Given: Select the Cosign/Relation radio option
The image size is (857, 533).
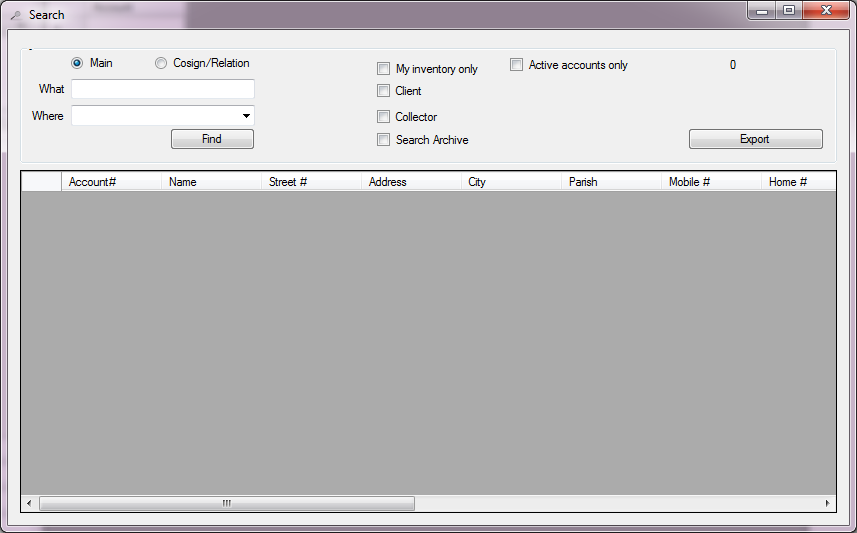Looking at the screenshot, I should pyautogui.click(x=161, y=63).
